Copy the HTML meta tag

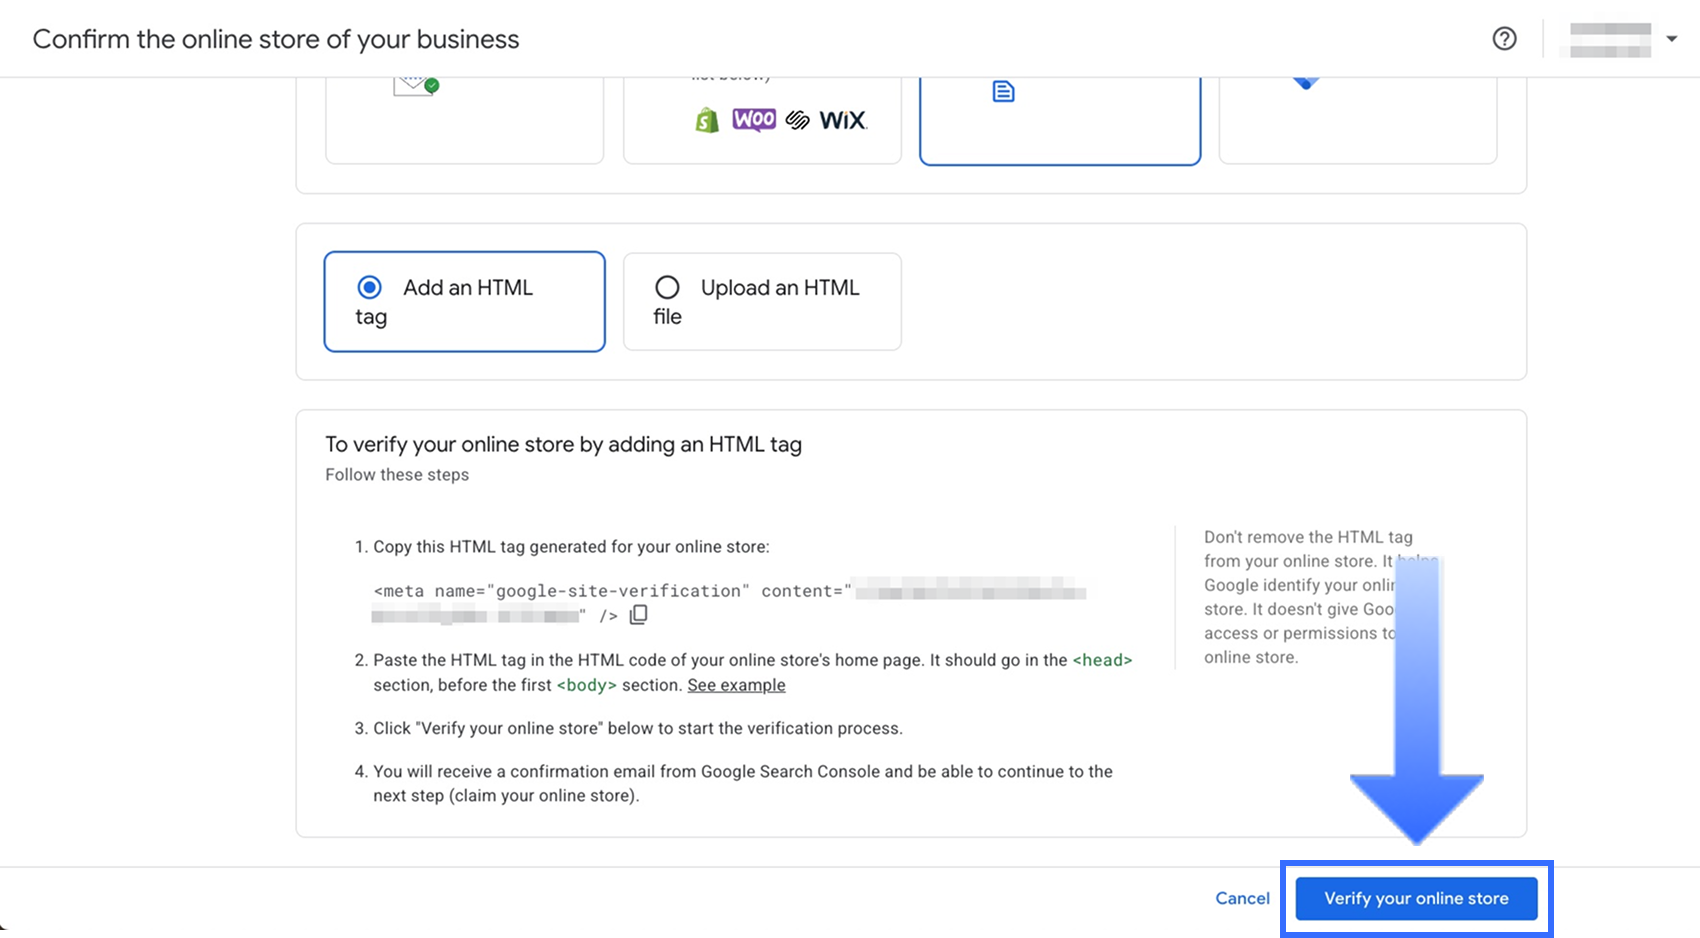tap(638, 615)
